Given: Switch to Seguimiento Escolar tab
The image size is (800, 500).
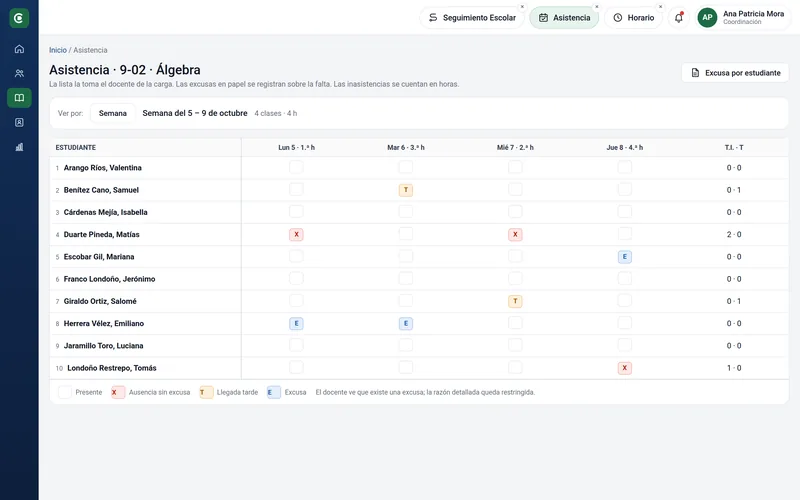Looking at the screenshot, I should click(472, 18).
